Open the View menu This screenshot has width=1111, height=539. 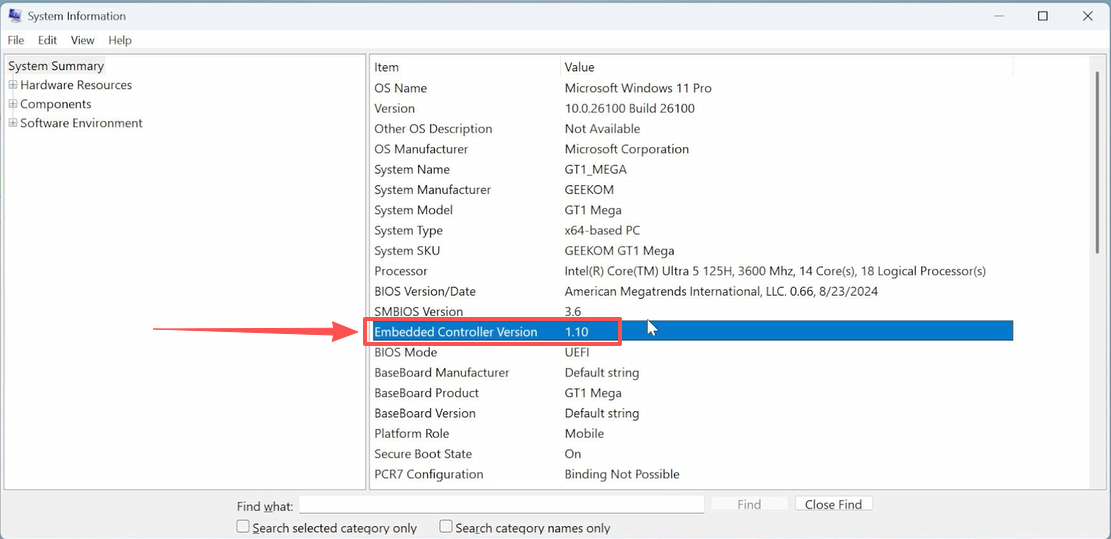click(x=83, y=40)
